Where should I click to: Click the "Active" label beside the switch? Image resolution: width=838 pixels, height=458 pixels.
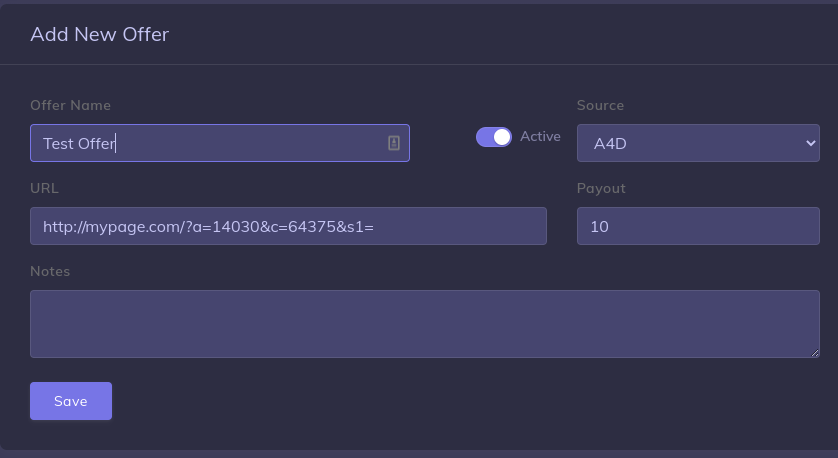click(x=540, y=136)
